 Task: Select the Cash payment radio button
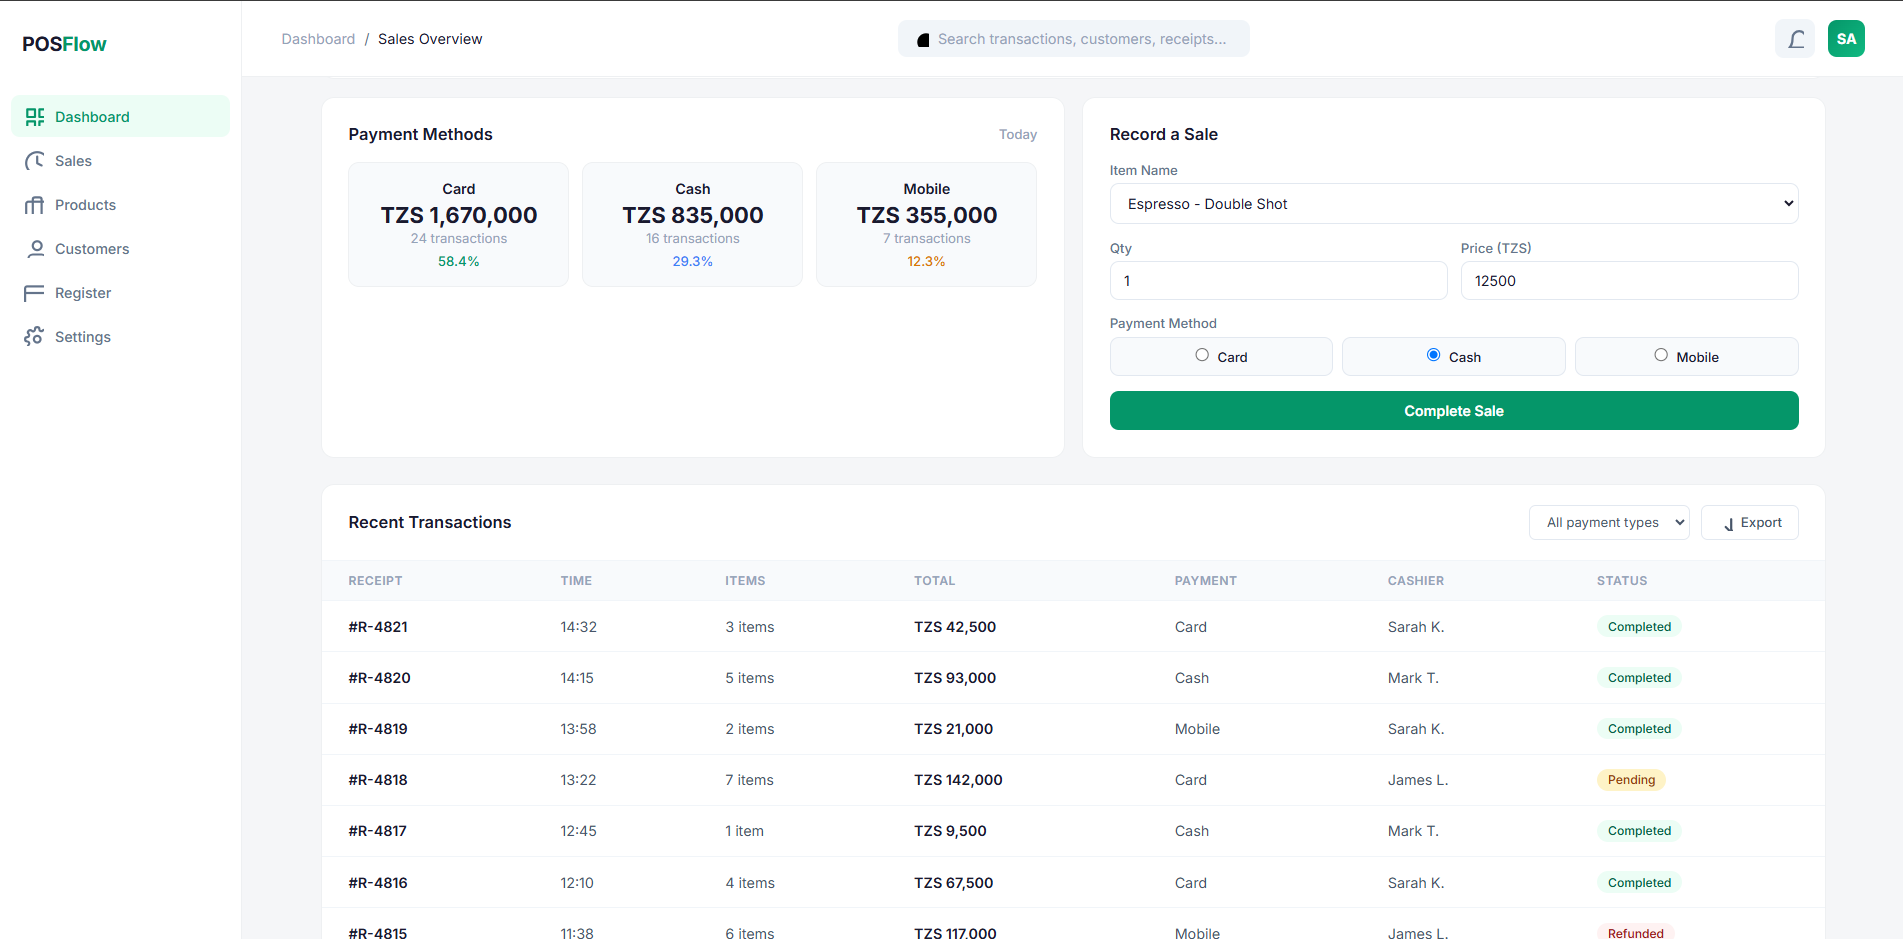point(1434,355)
